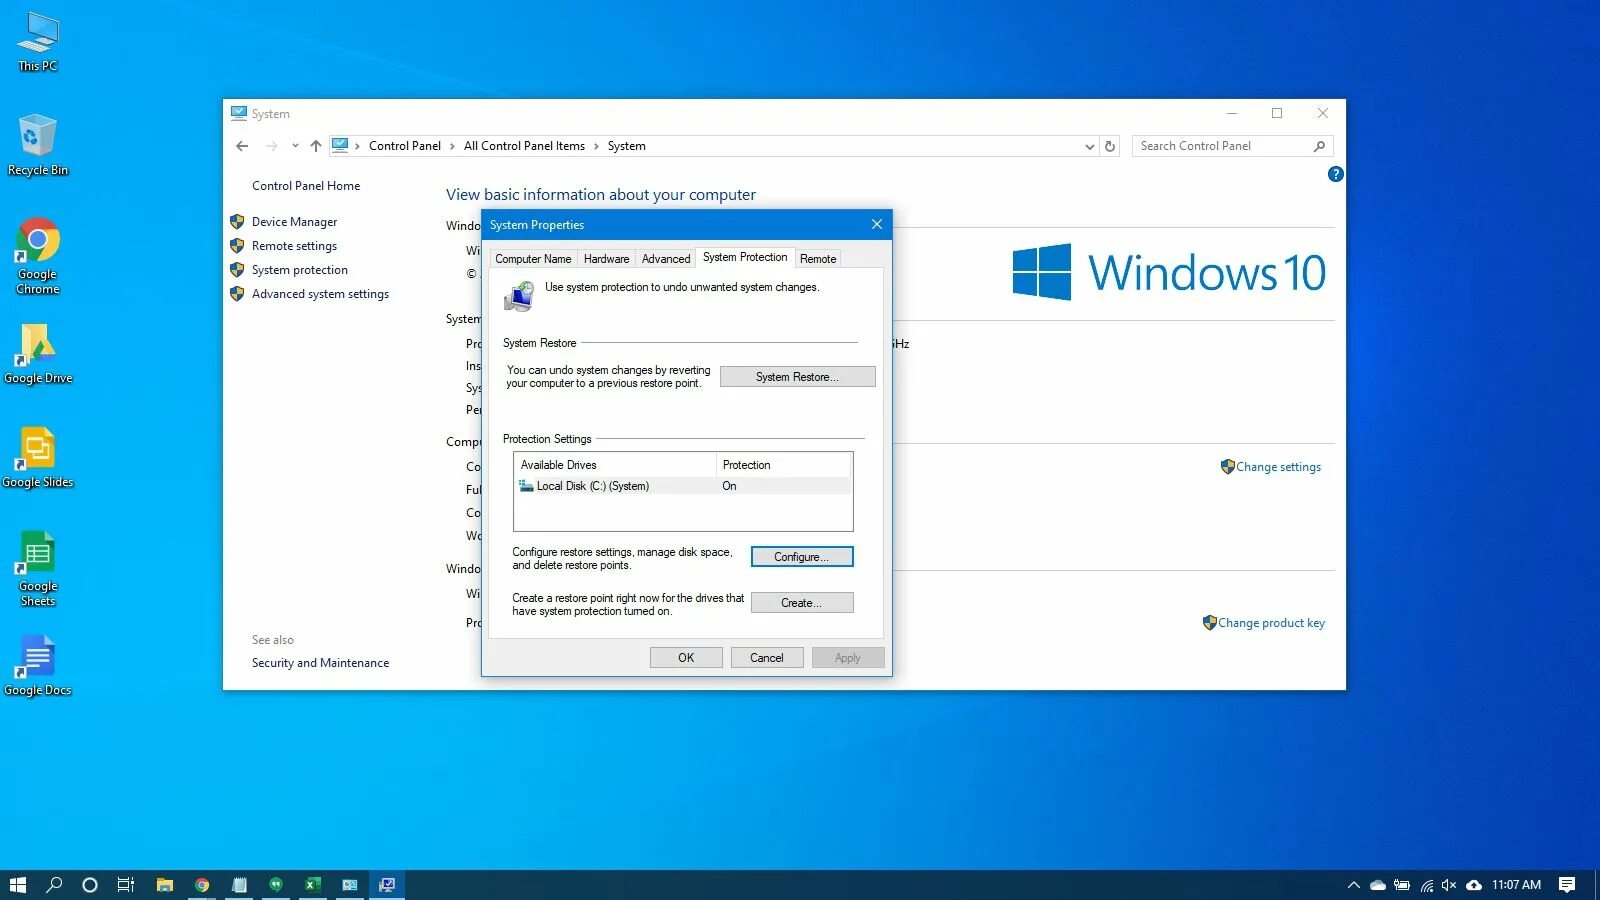The height and width of the screenshot is (900, 1600).
Task: Open the Action Center notifications icon
Action: click(1567, 885)
